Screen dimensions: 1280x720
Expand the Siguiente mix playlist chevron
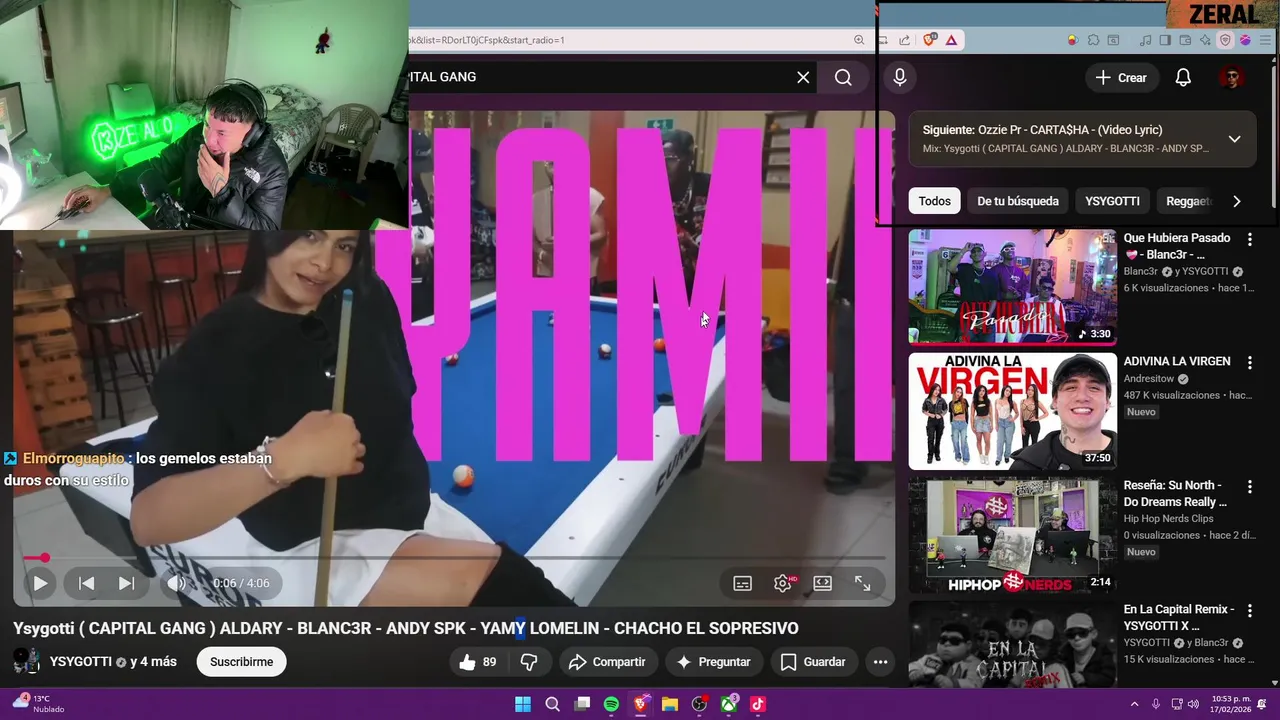click(x=1234, y=139)
